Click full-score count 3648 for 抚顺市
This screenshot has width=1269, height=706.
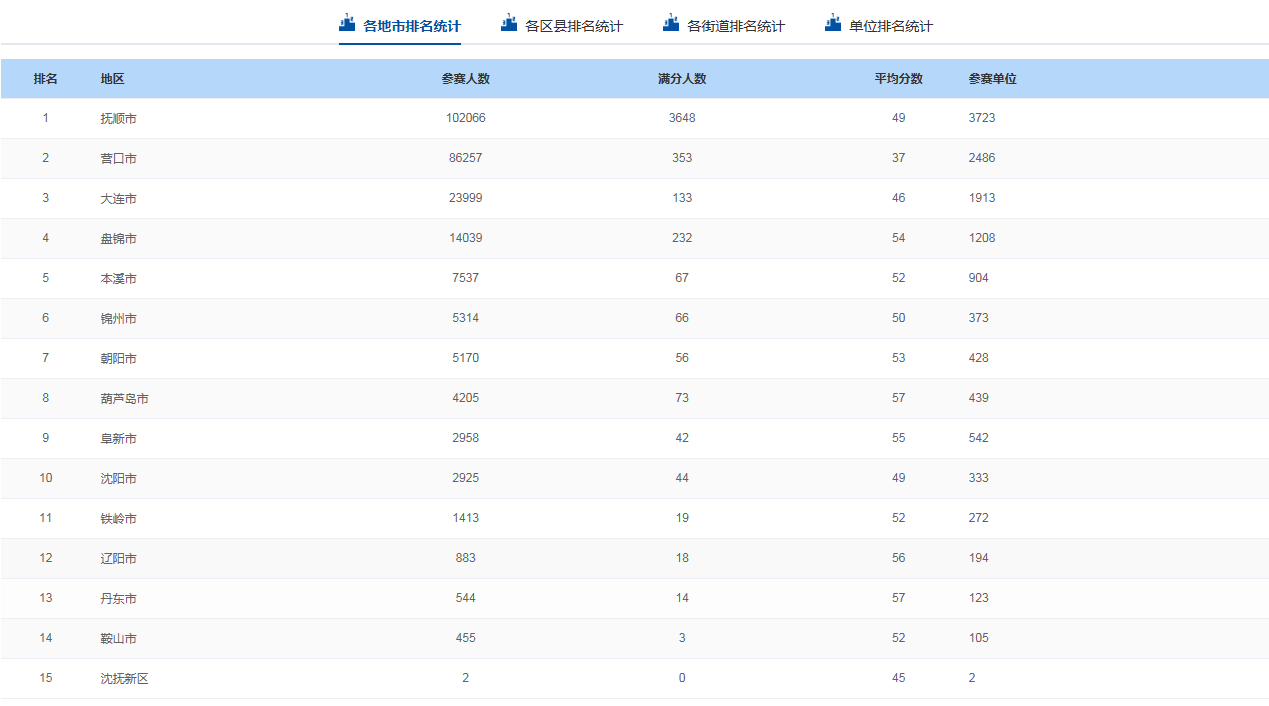682,118
